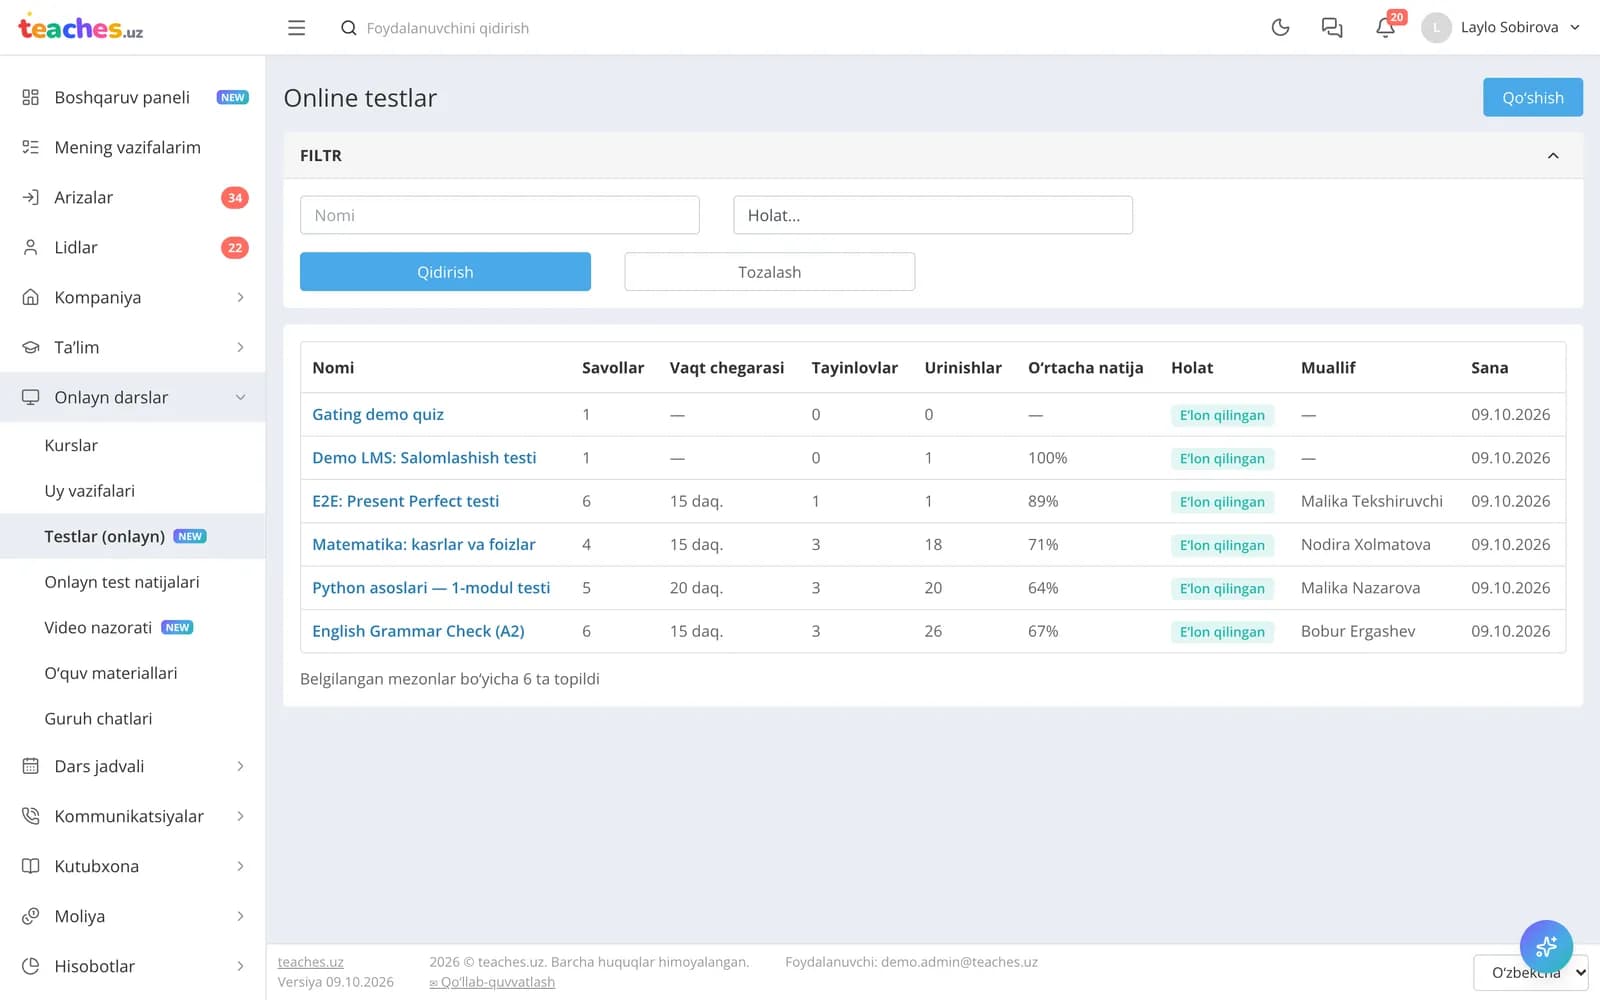The image size is (1600, 1000).
Task: Expand the Kompaniya menu chevron
Action: tap(240, 297)
